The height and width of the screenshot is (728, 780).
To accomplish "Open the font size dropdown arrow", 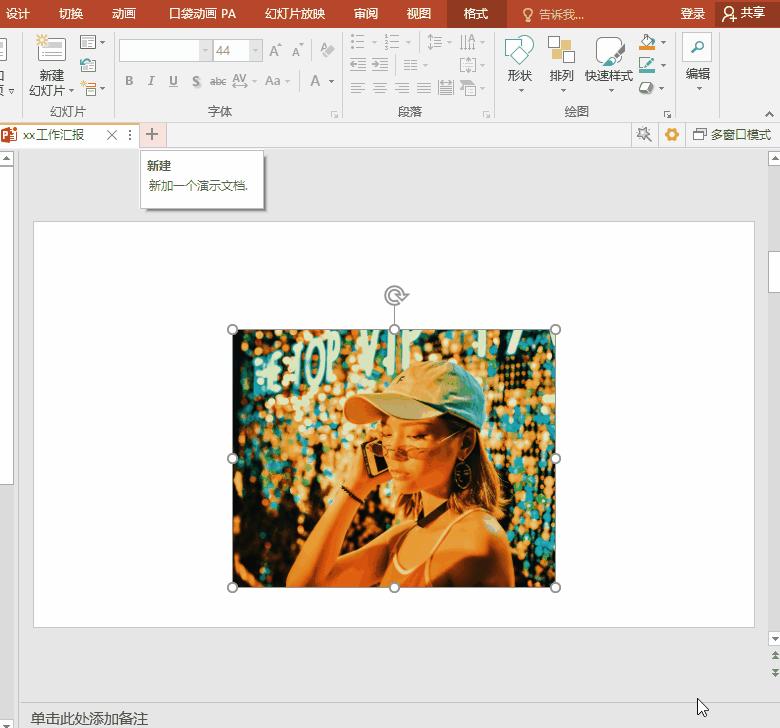I will pos(256,51).
